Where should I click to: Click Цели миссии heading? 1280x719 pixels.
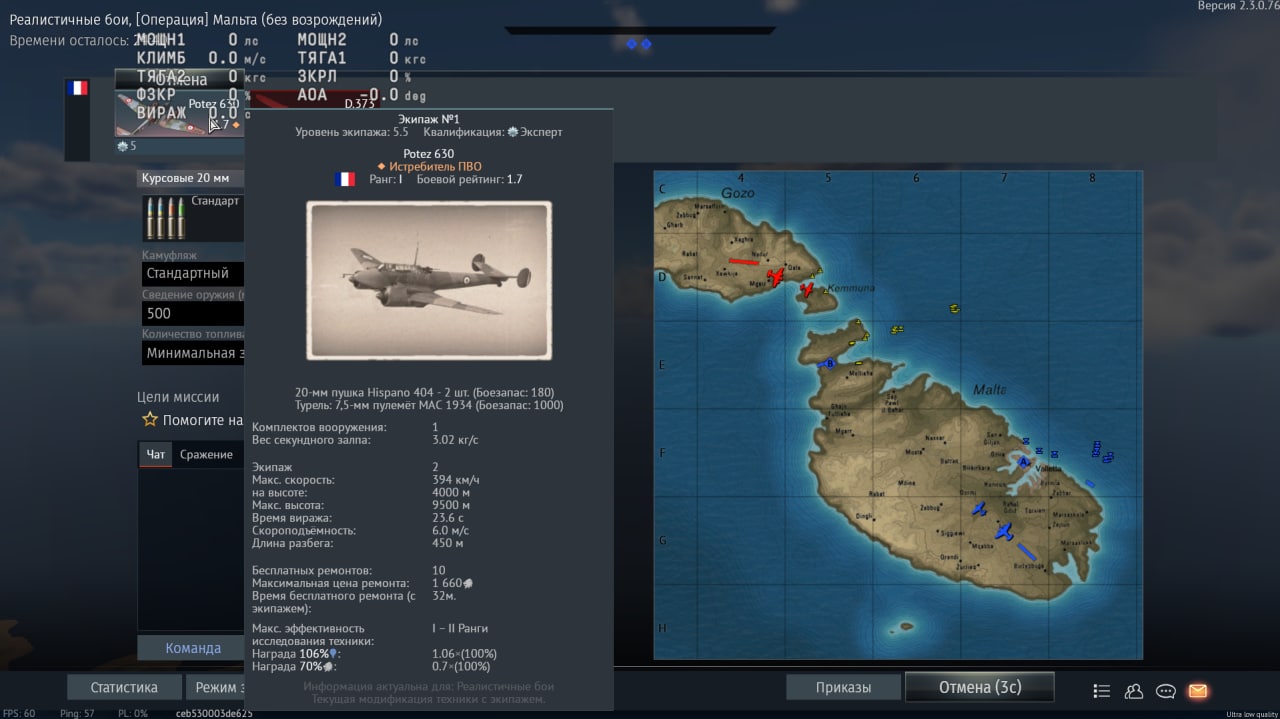point(178,397)
